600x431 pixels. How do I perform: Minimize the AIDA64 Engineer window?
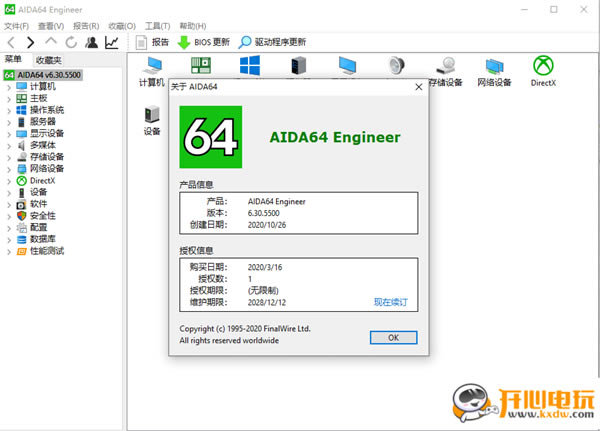coord(525,9)
